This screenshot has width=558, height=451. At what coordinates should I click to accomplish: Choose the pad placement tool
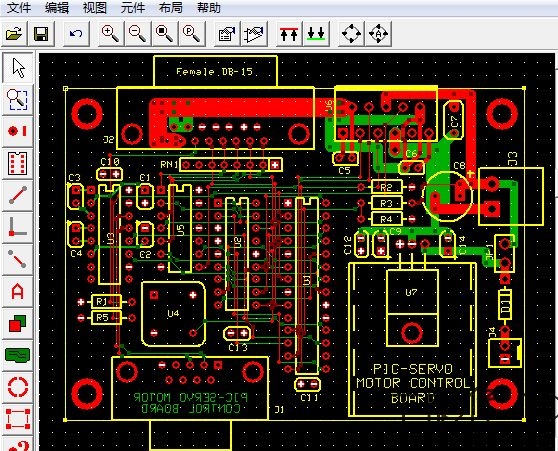(18, 131)
